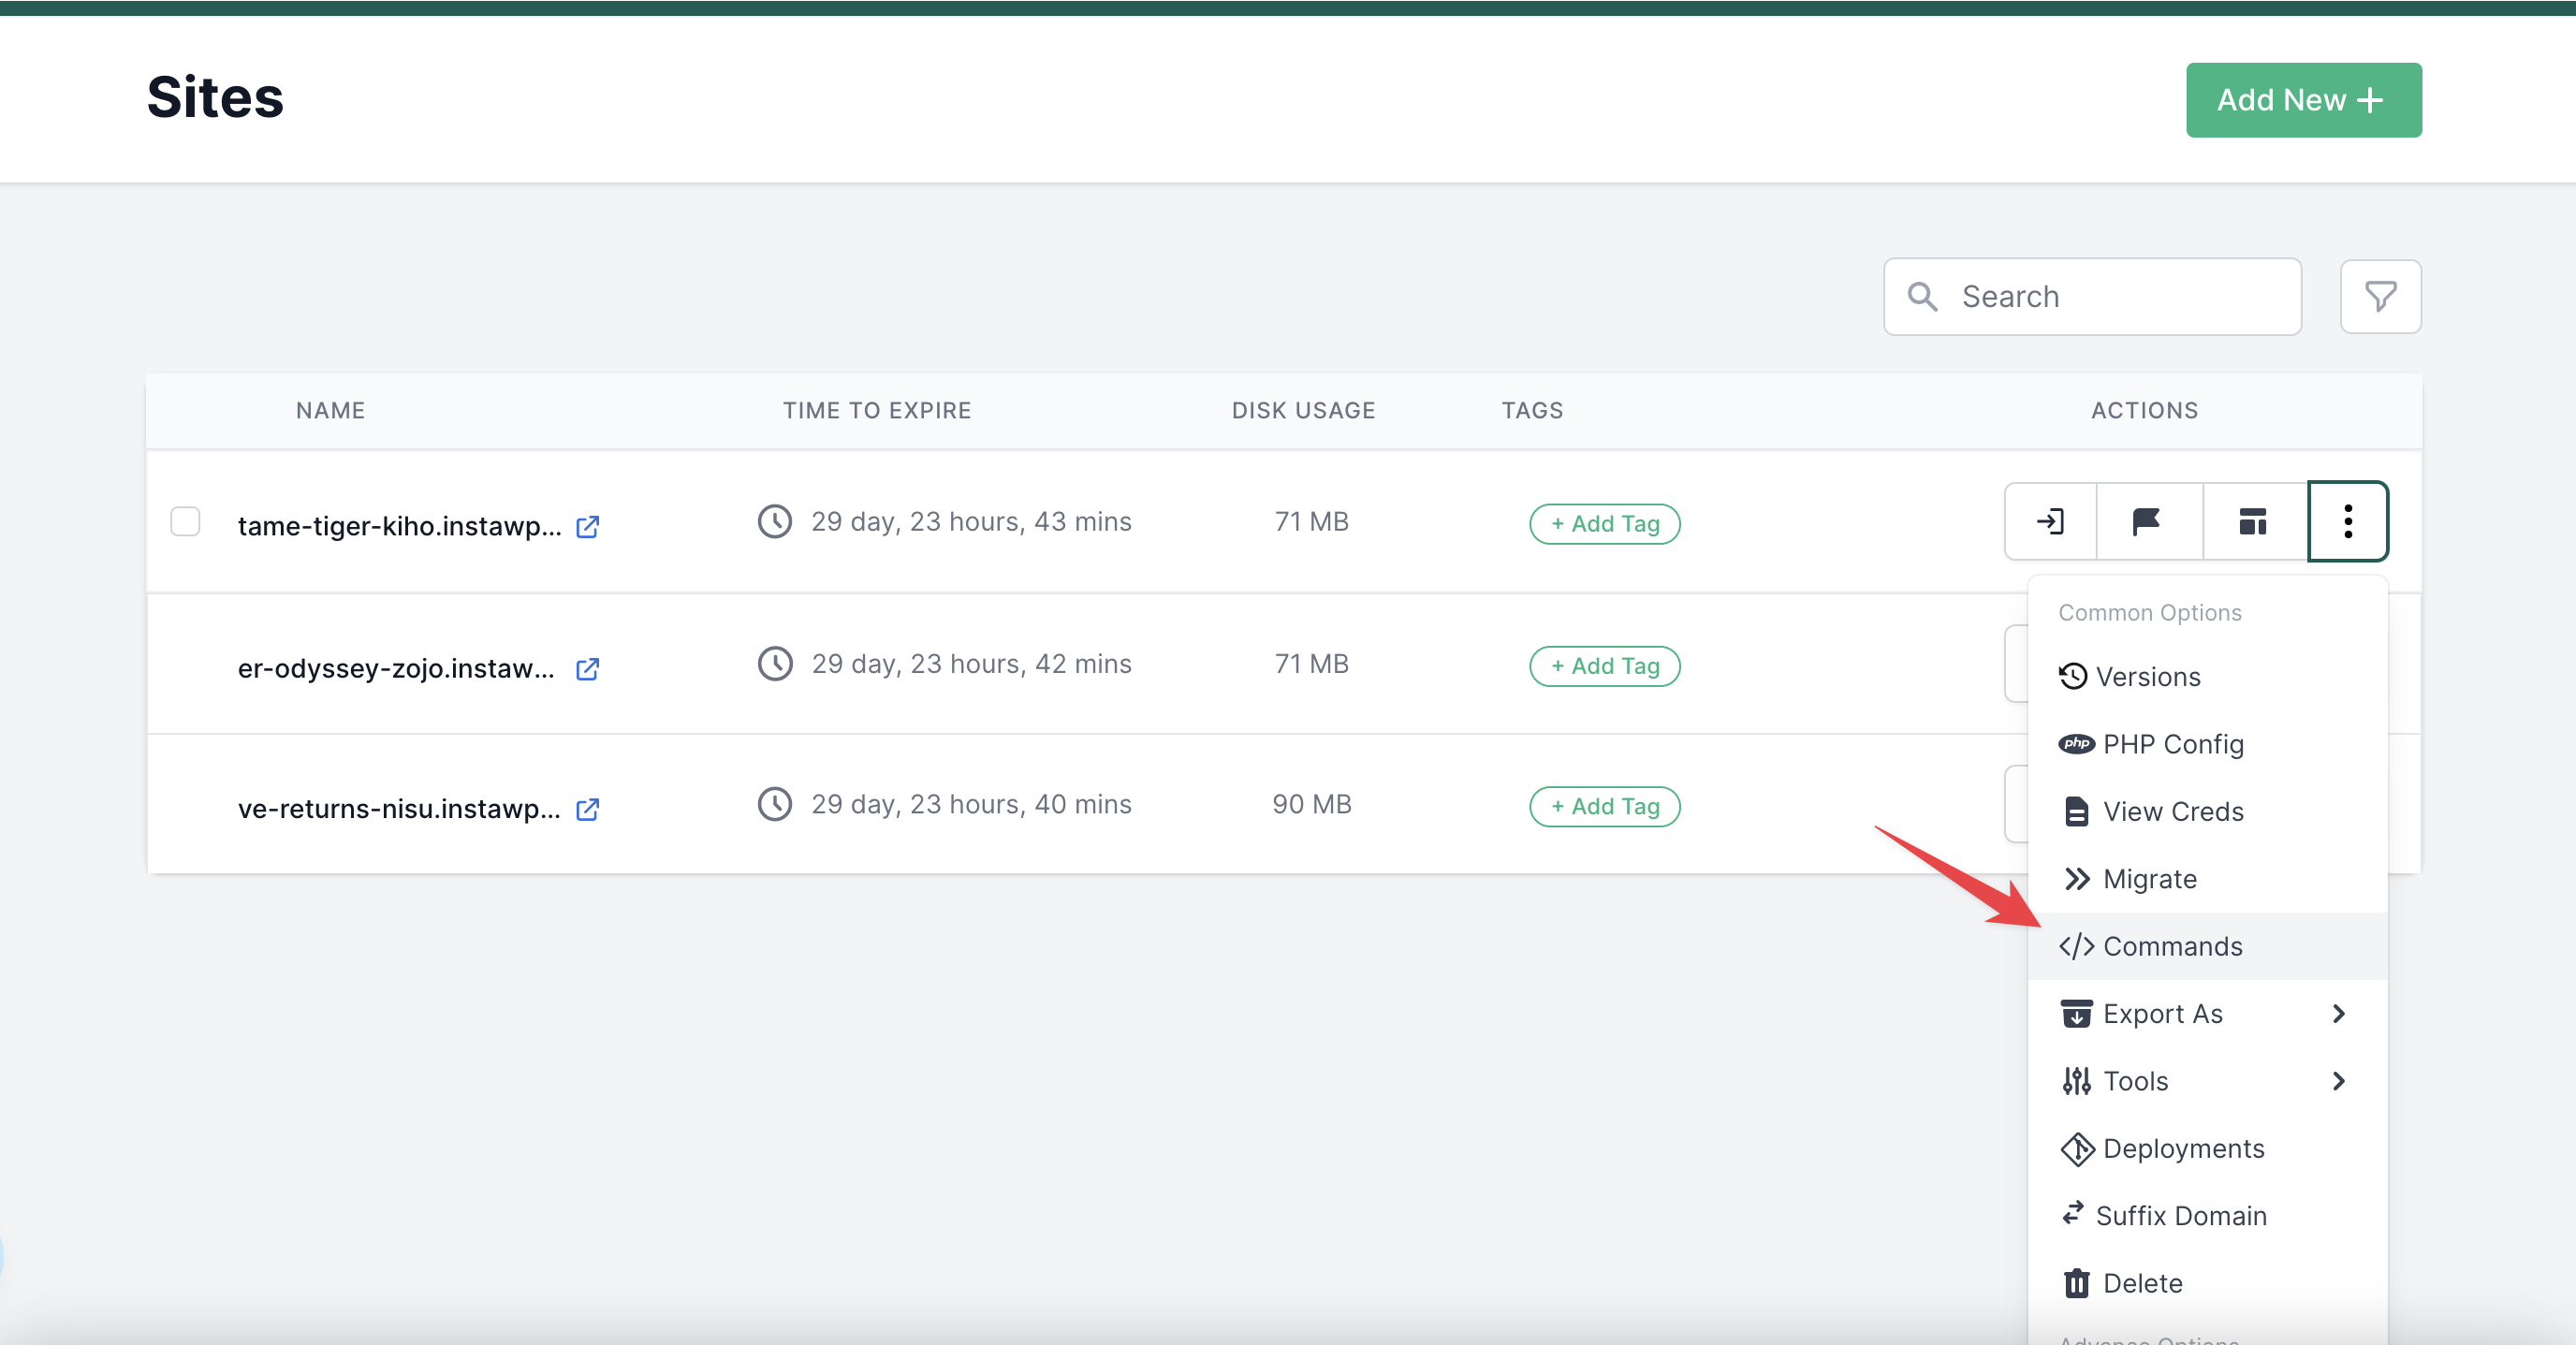Open the external link icon for tame-tiger-kiho
The width and height of the screenshot is (2576, 1345).
pyautogui.click(x=588, y=526)
